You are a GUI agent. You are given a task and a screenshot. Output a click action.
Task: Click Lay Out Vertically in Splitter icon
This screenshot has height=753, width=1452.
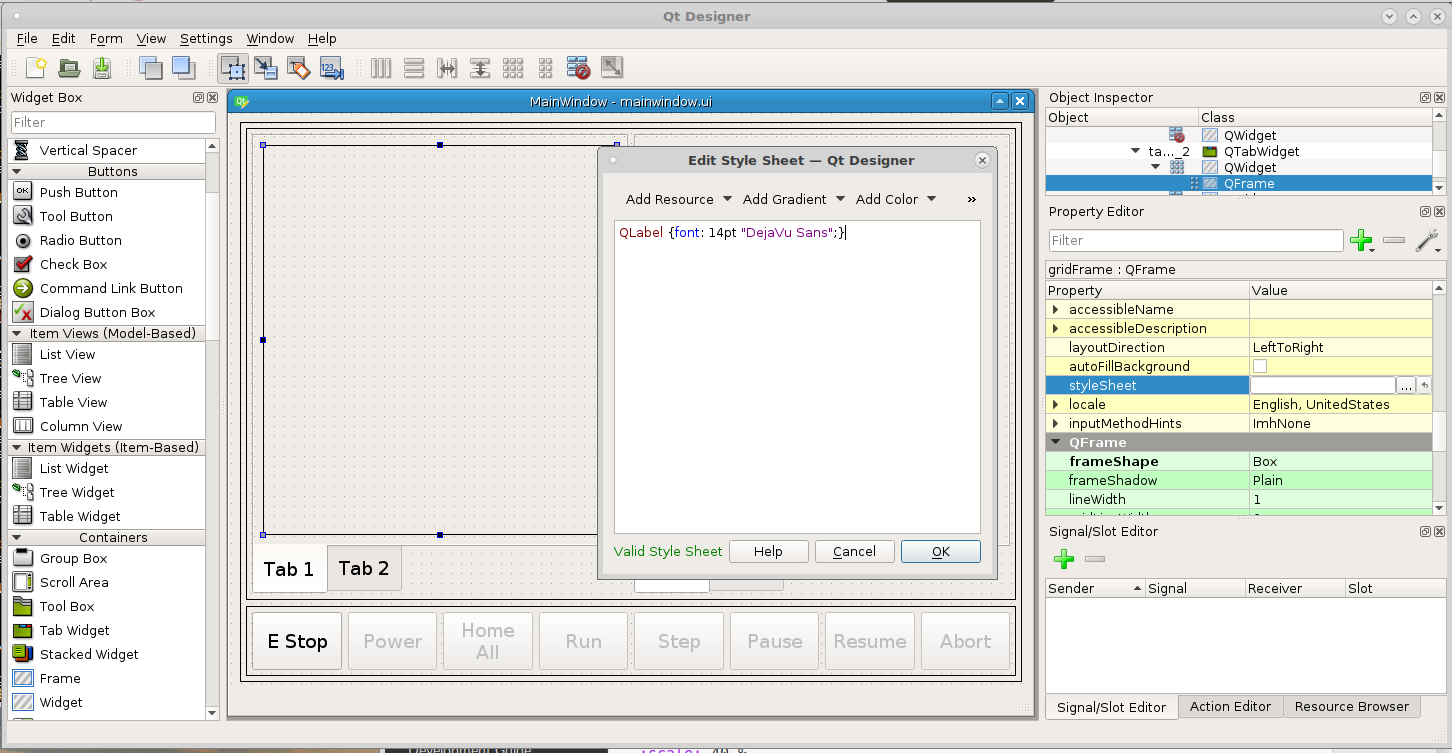click(x=480, y=68)
